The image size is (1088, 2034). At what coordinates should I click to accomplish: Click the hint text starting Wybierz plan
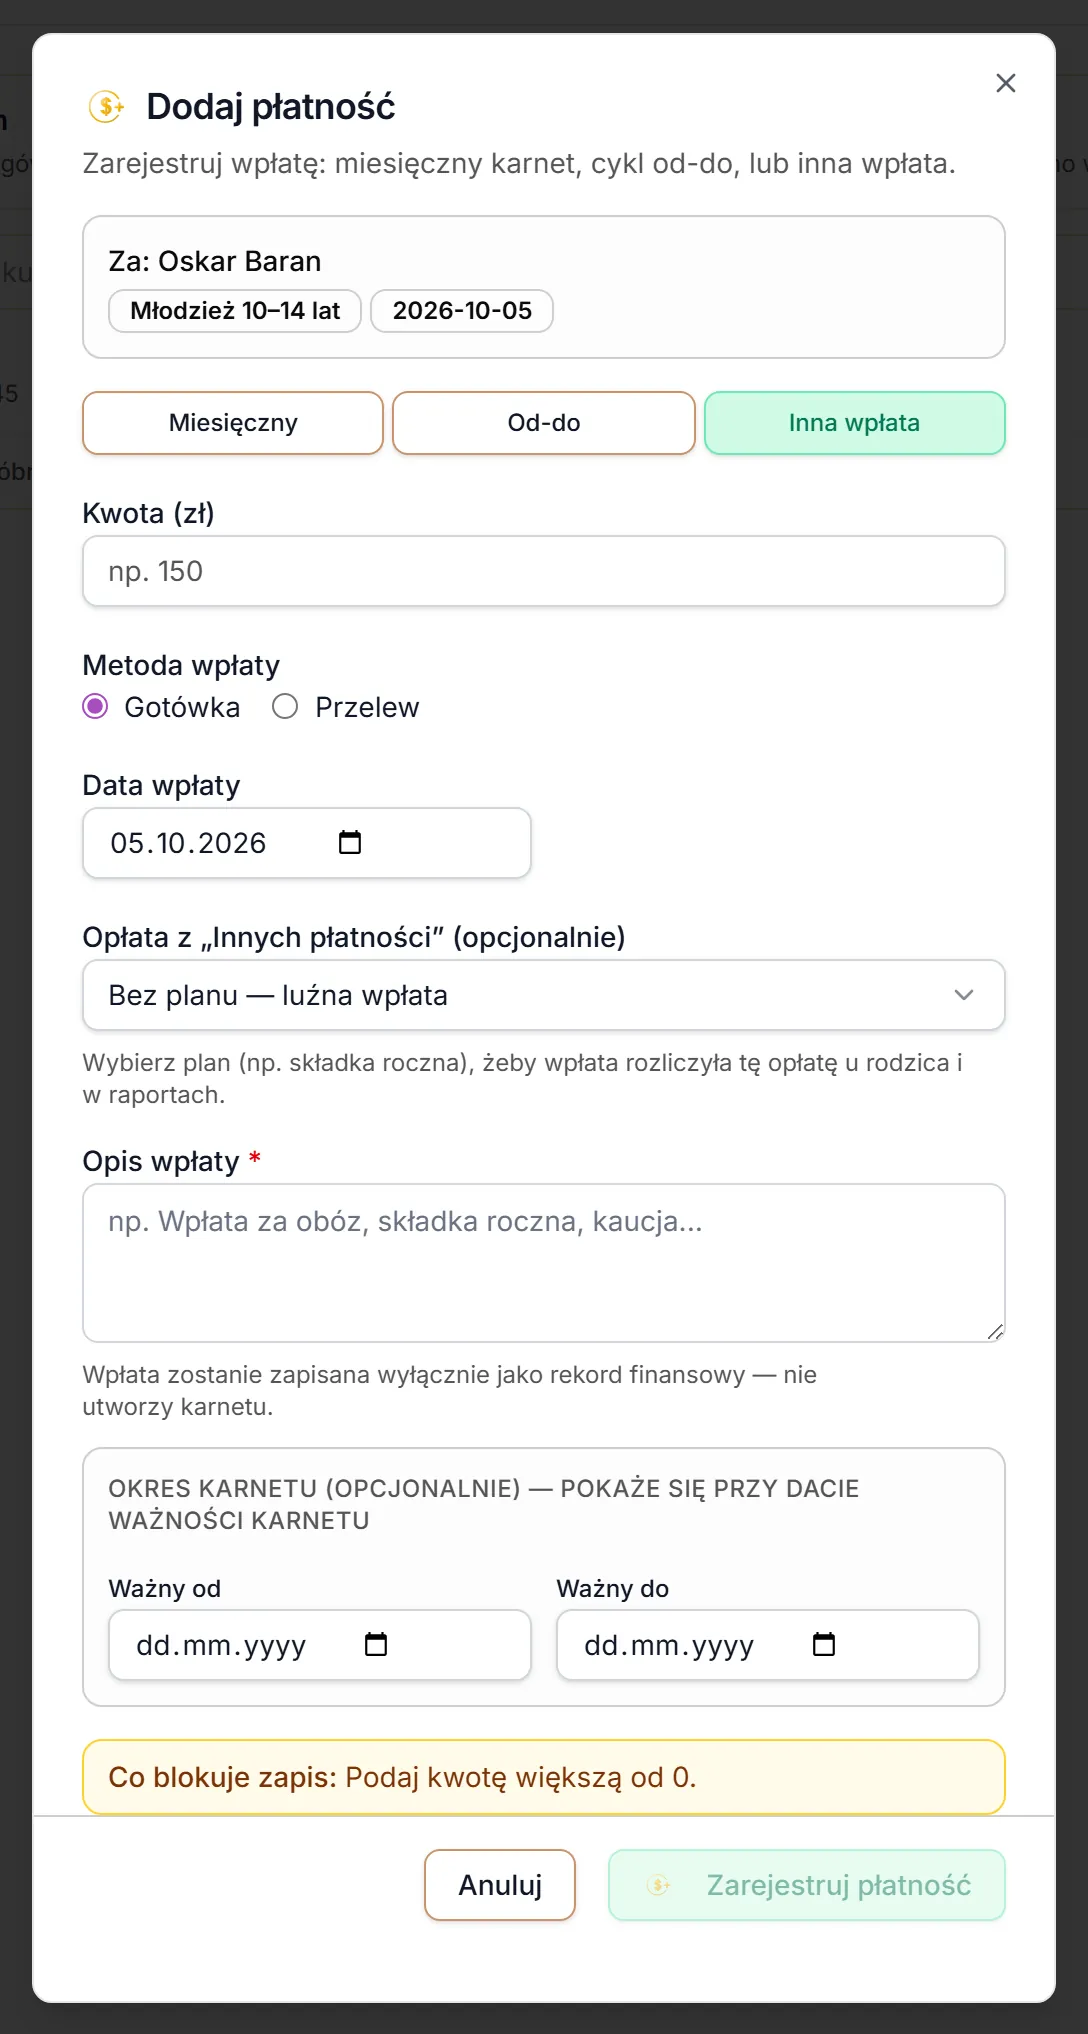[x=523, y=1078]
